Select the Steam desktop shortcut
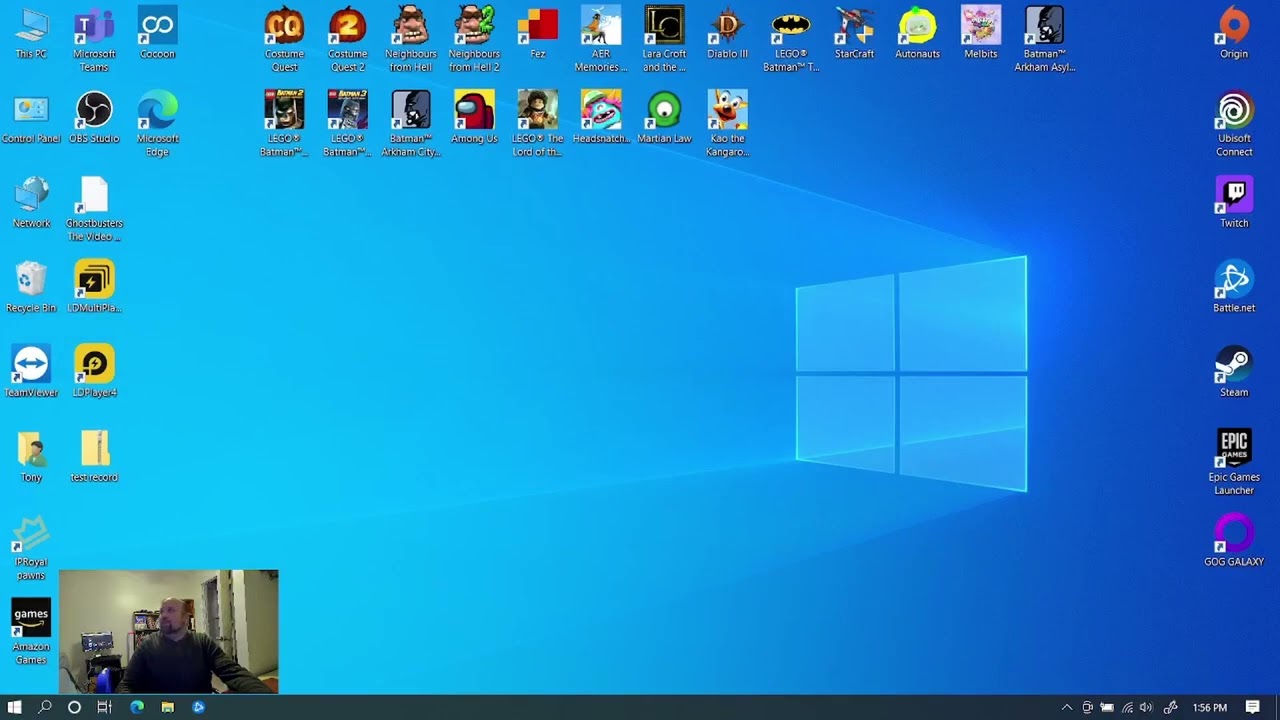 [1234, 372]
